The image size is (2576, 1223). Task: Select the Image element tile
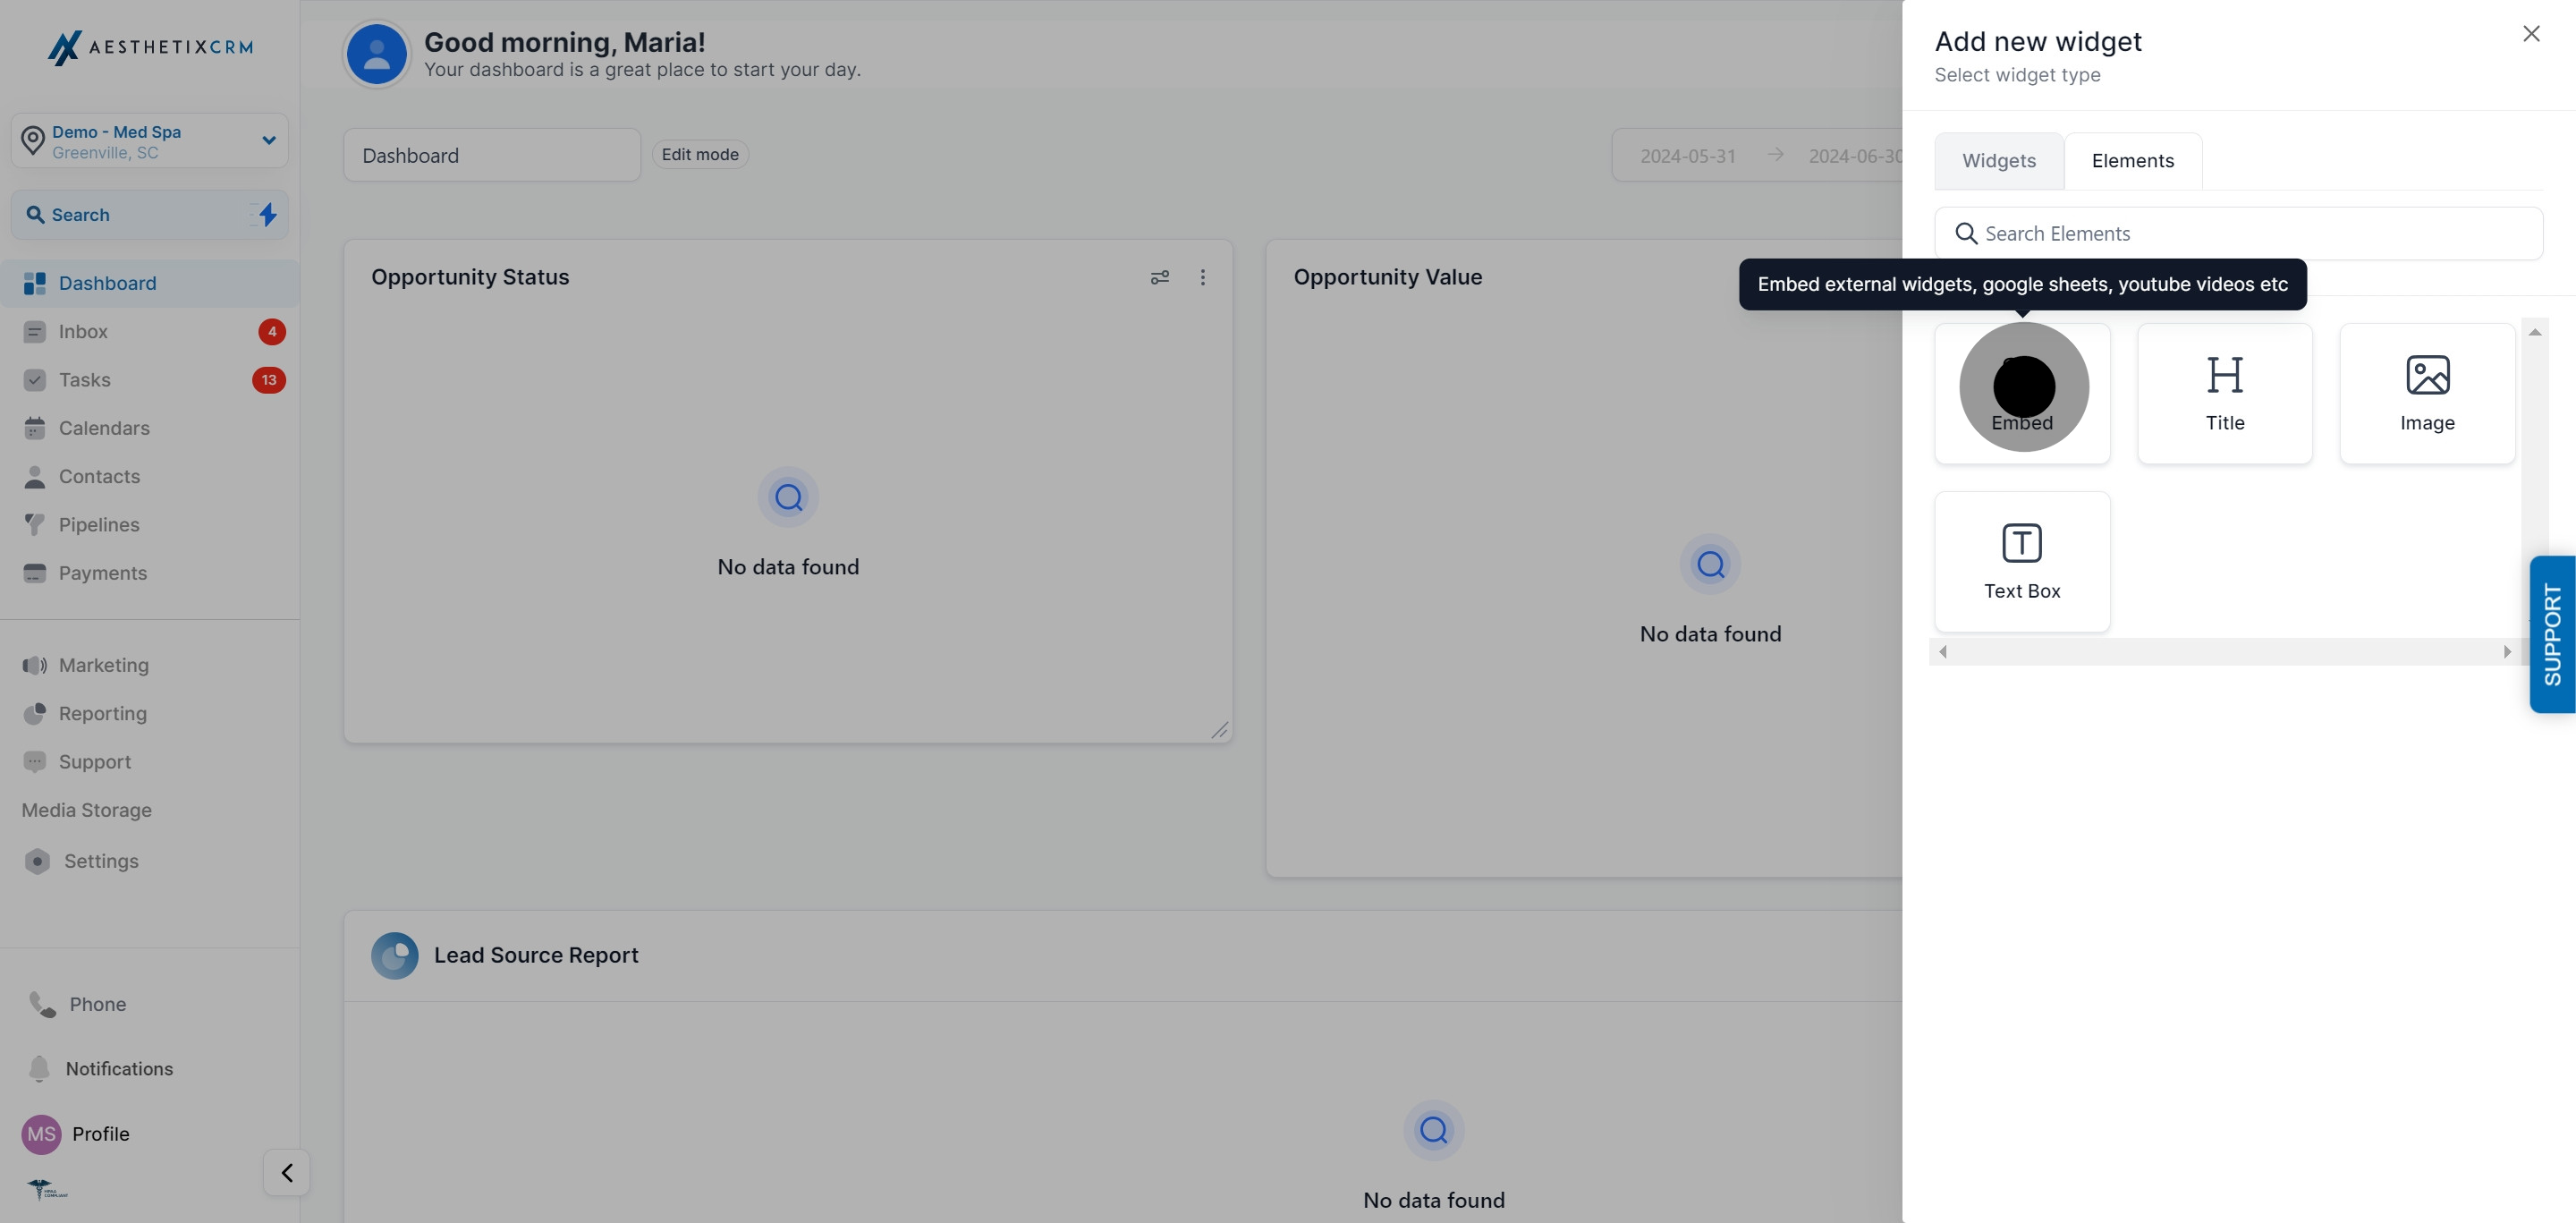[x=2427, y=393]
